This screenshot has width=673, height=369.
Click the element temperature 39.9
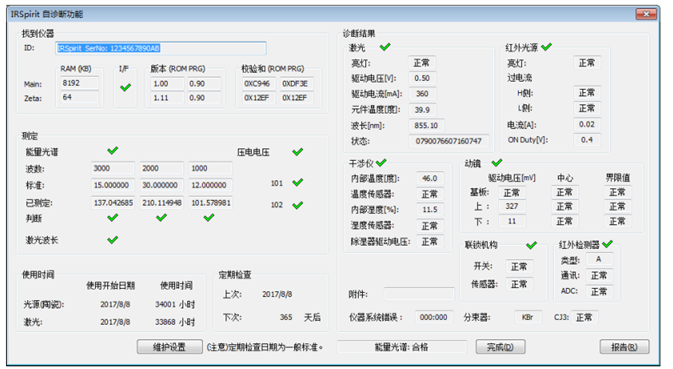[x=422, y=109]
